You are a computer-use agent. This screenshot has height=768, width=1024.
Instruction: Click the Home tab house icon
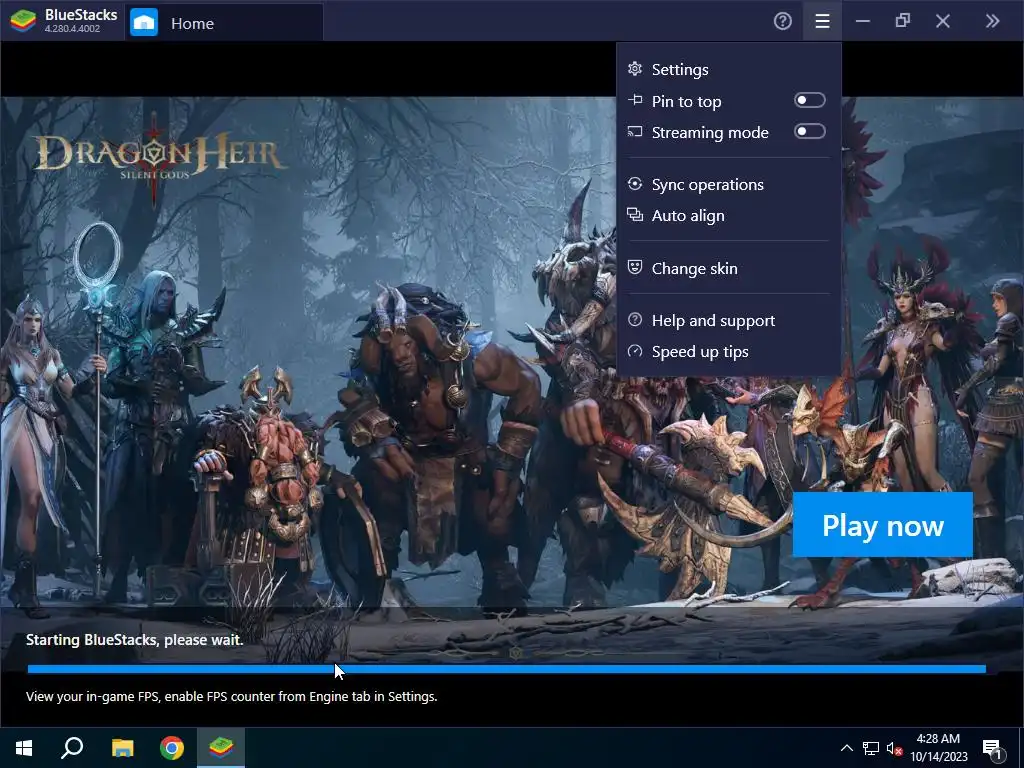144,23
